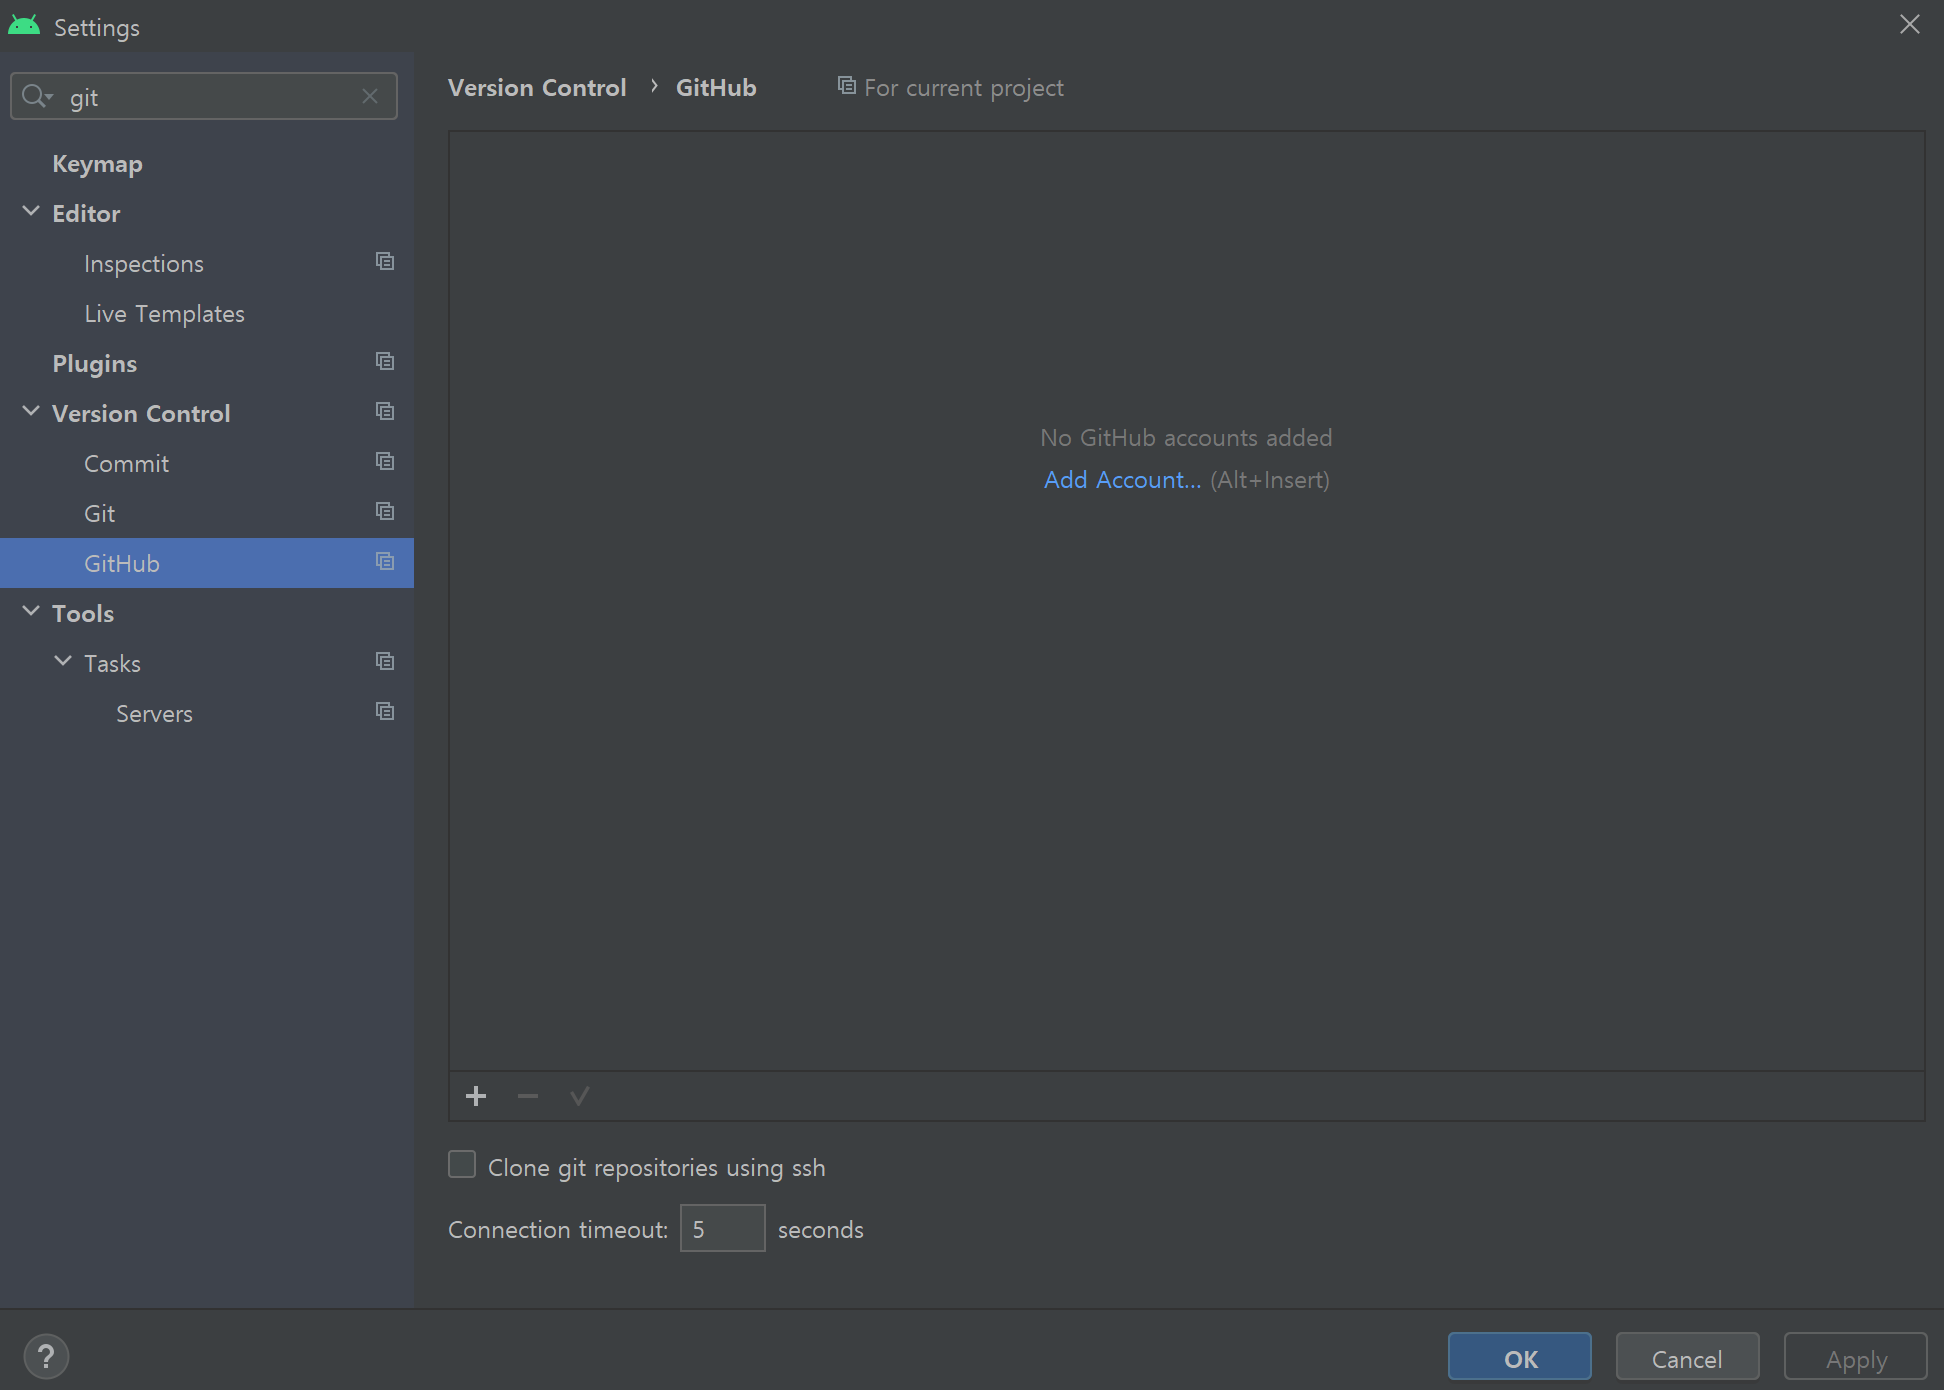Viewport: 1944px width, 1390px height.
Task: Click the Connection timeout input field
Action: (723, 1228)
